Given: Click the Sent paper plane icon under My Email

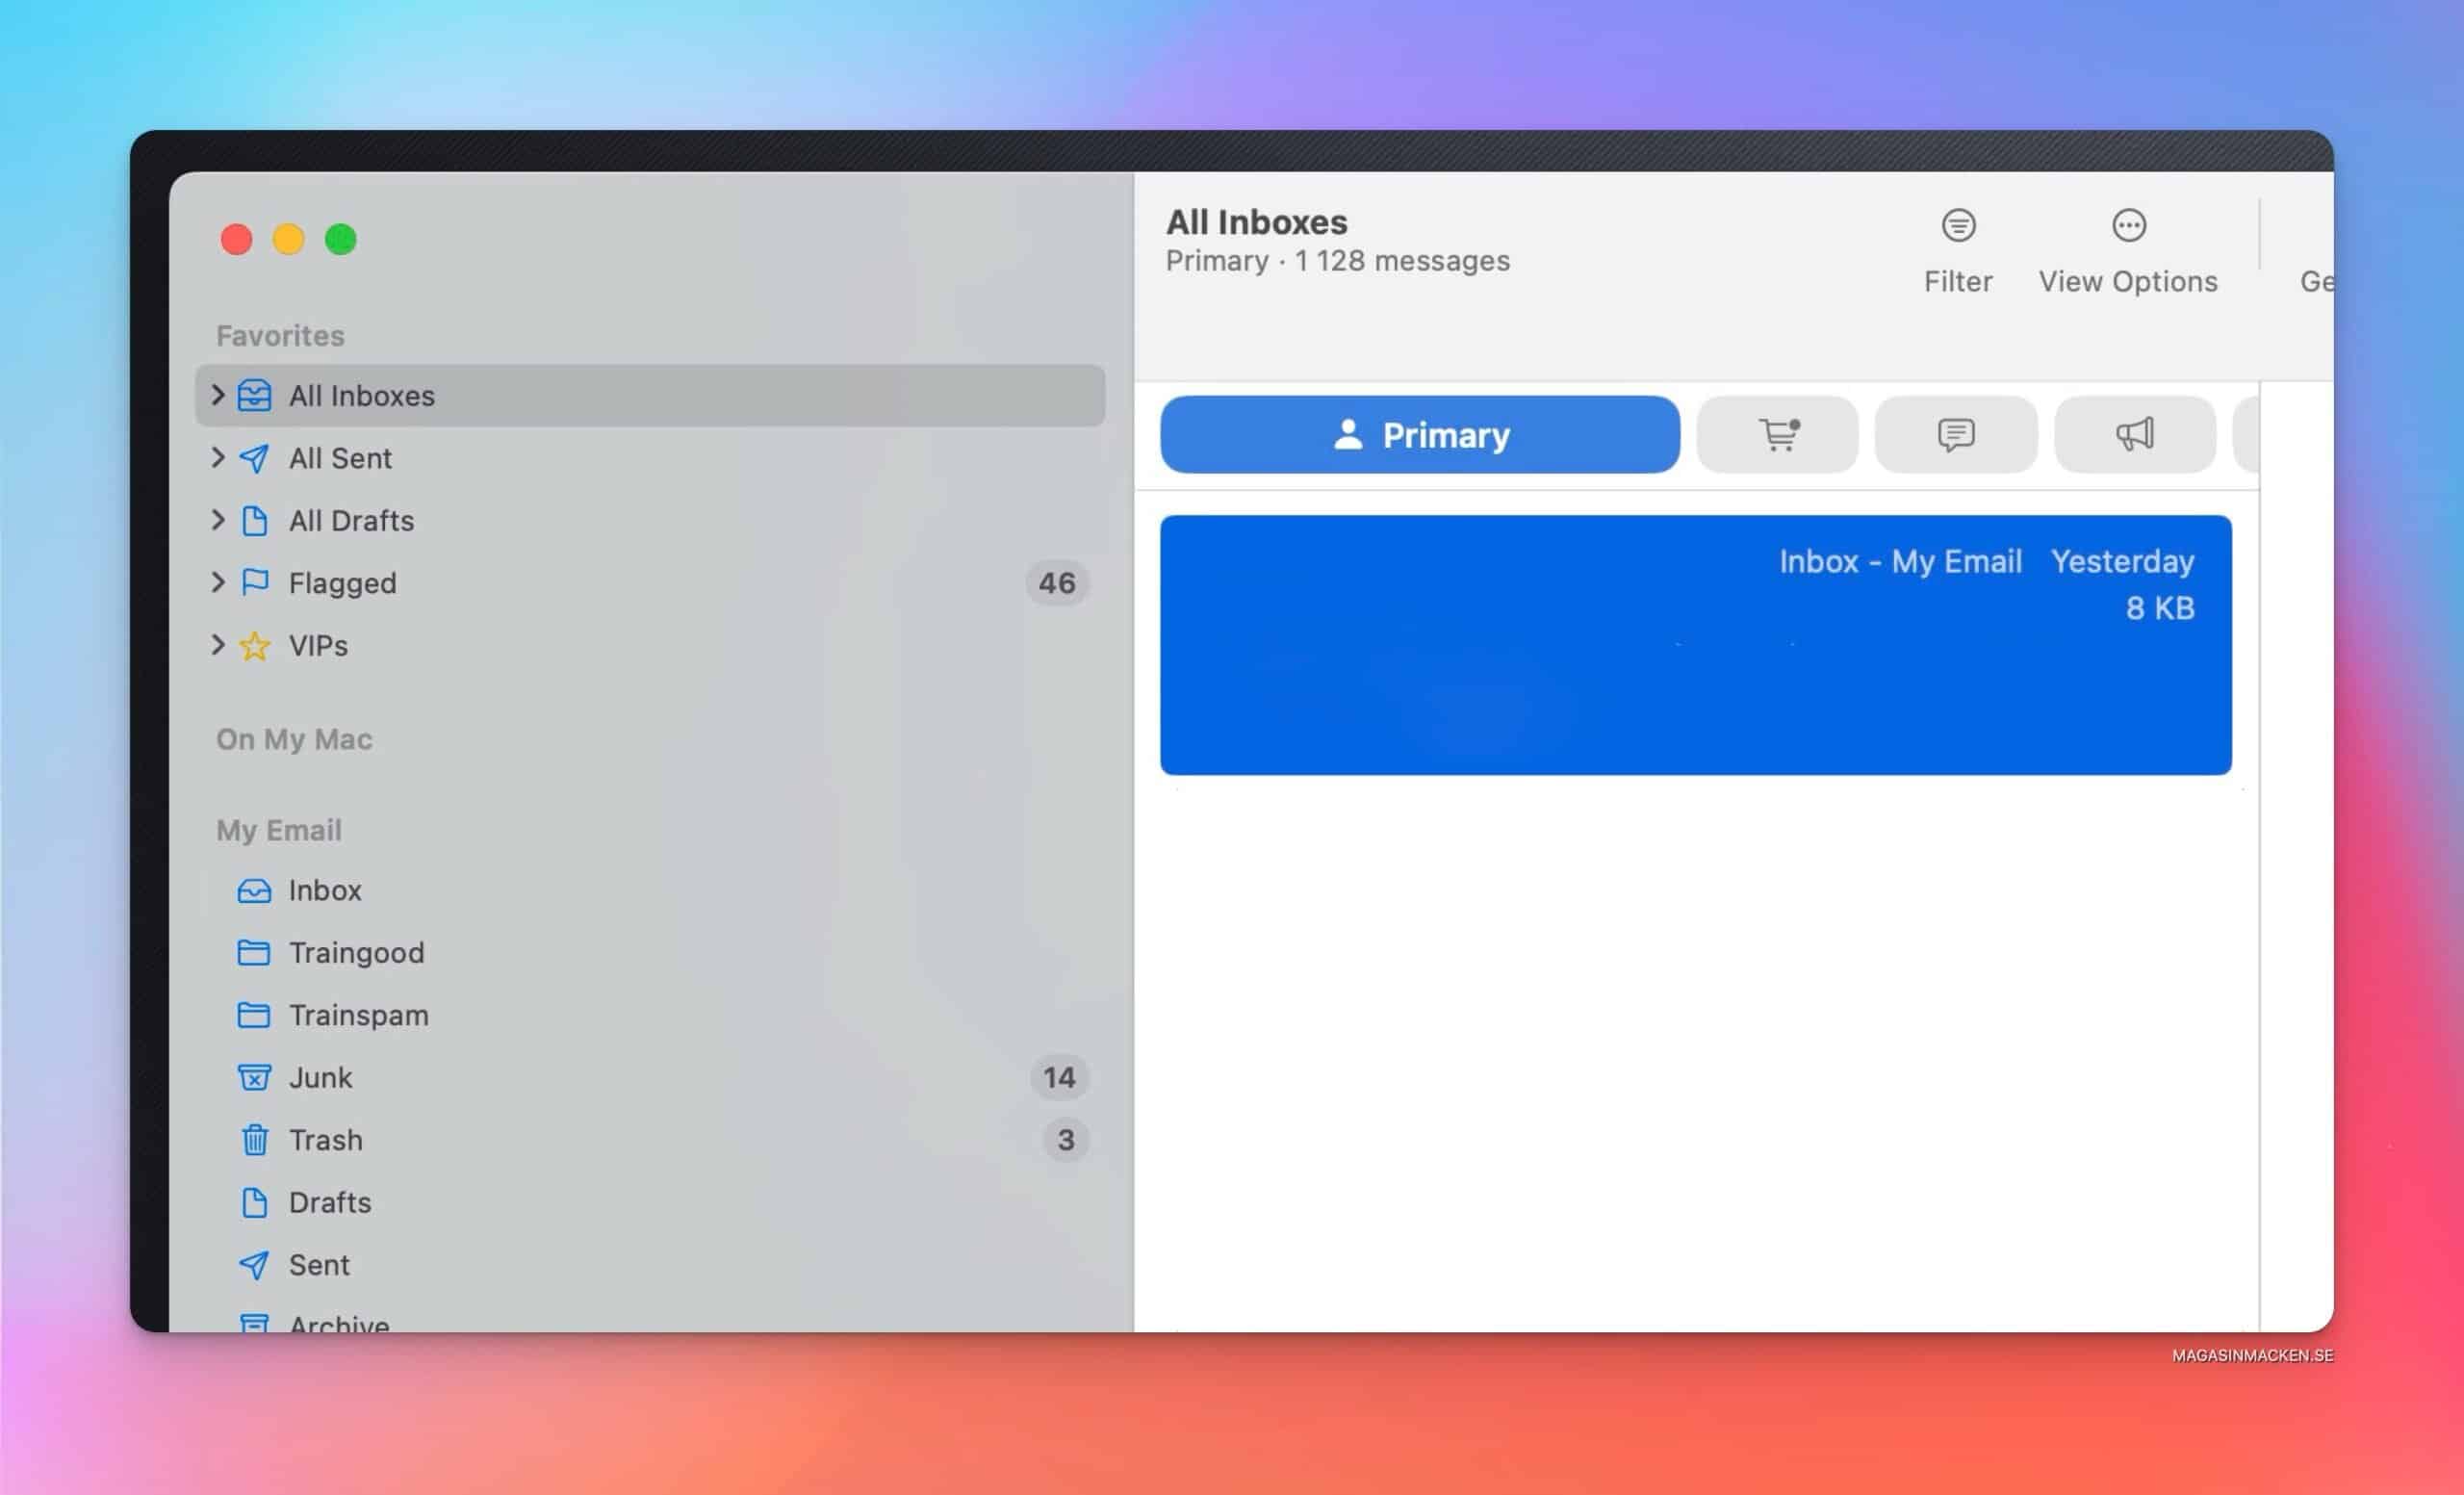Looking at the screenshot, I should click(x=254, y=1264).
